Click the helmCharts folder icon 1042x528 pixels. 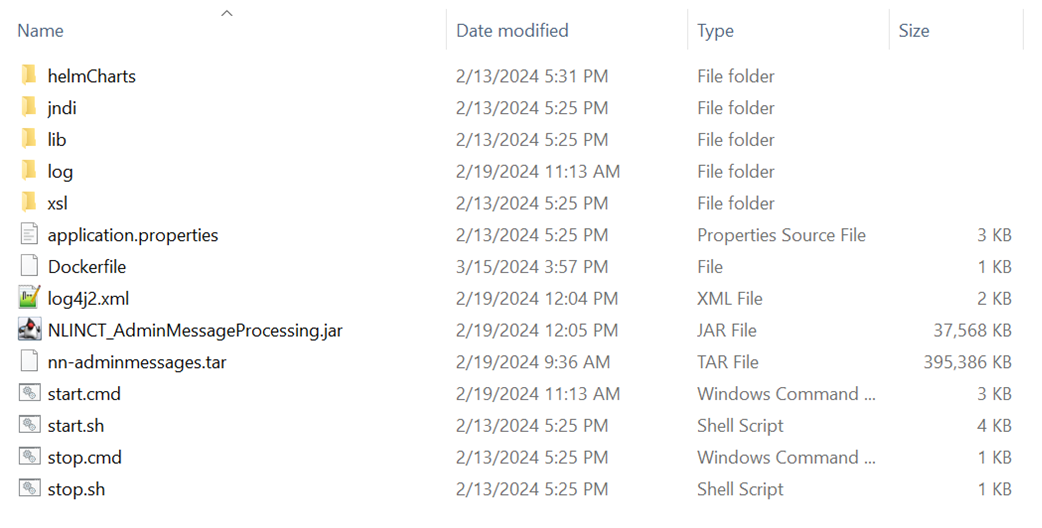click(29, 76)
